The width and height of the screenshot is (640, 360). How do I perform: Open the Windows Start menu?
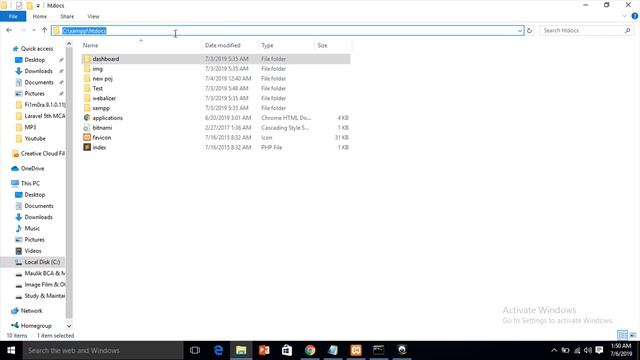[11, 350]
